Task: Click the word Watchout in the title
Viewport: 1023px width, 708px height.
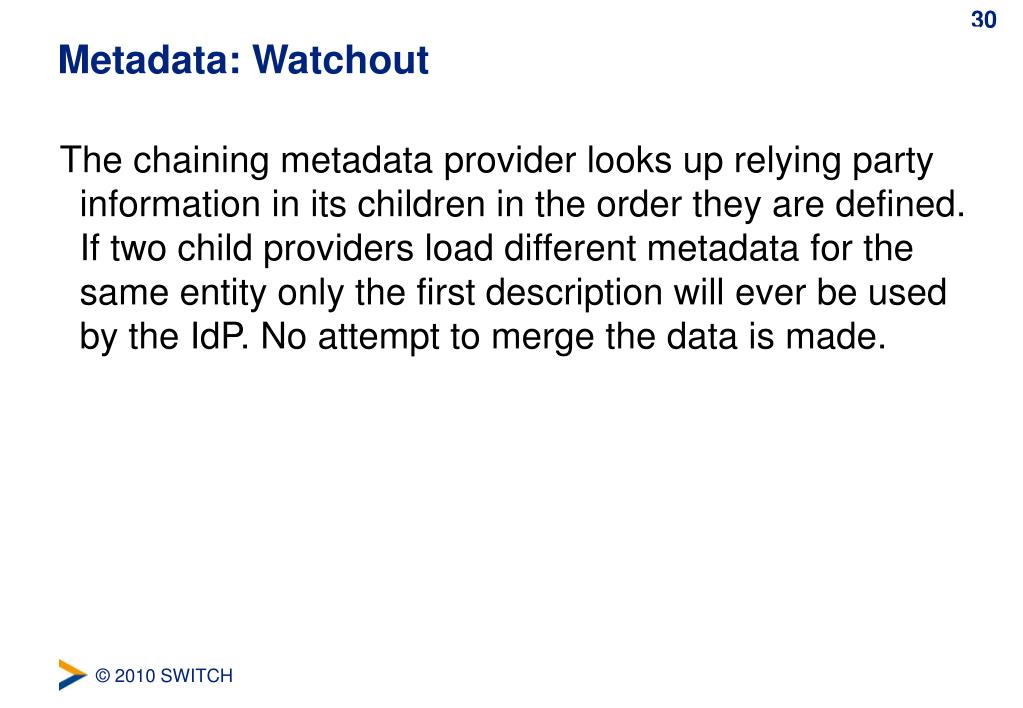Action: click(x=341, y=59)
